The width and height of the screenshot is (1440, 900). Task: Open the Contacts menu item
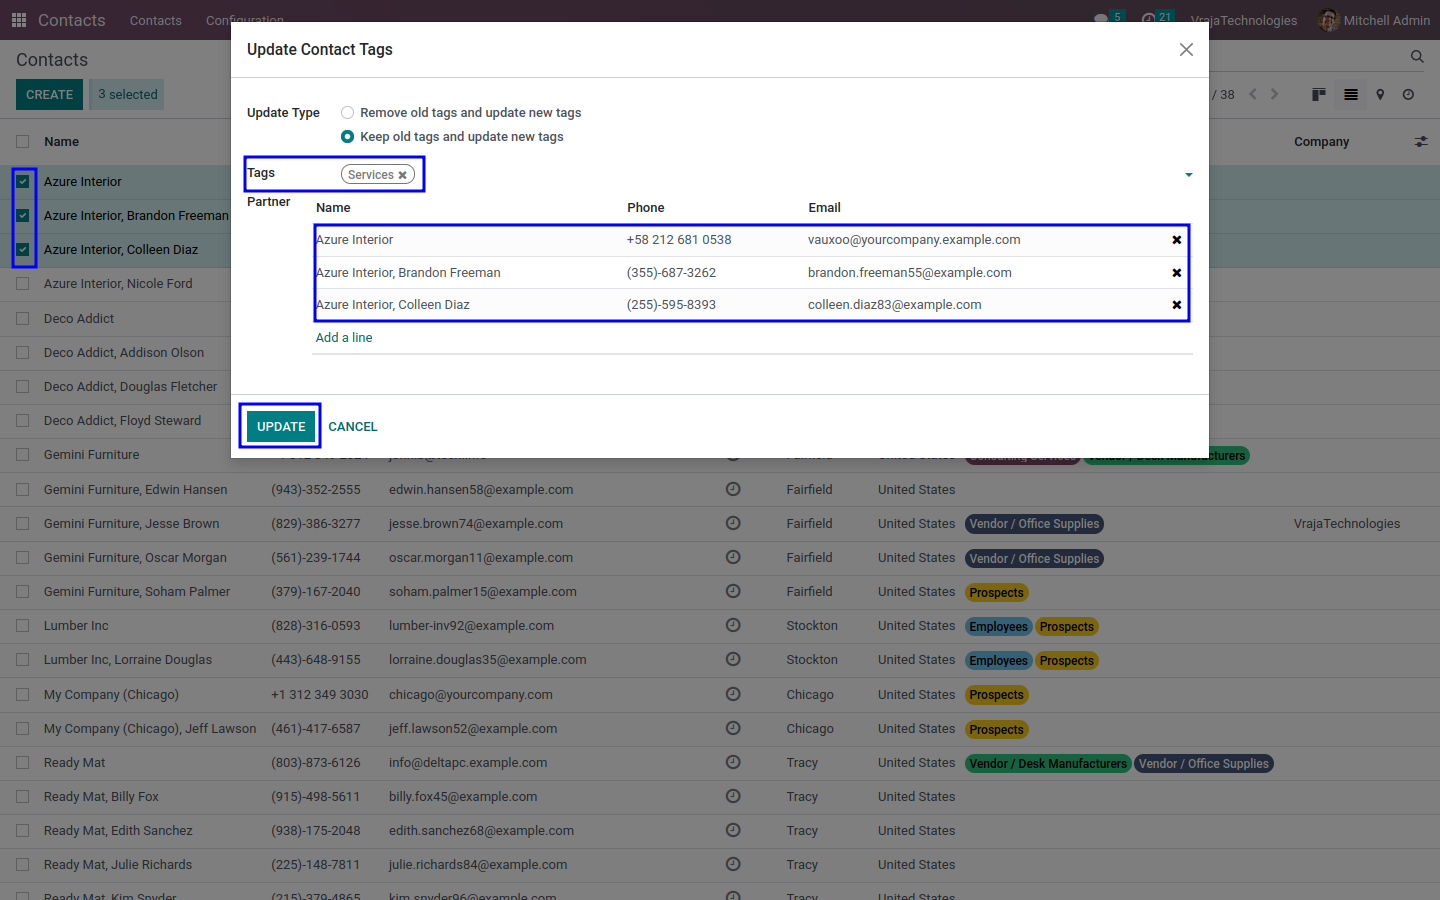click(156, 20)
